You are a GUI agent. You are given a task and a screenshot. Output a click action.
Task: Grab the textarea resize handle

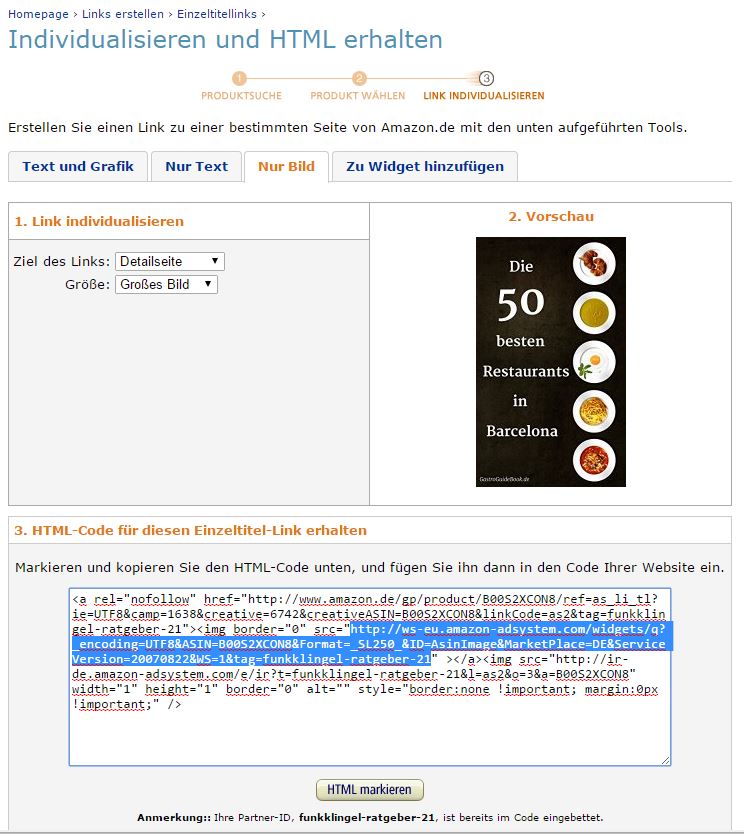666,761
